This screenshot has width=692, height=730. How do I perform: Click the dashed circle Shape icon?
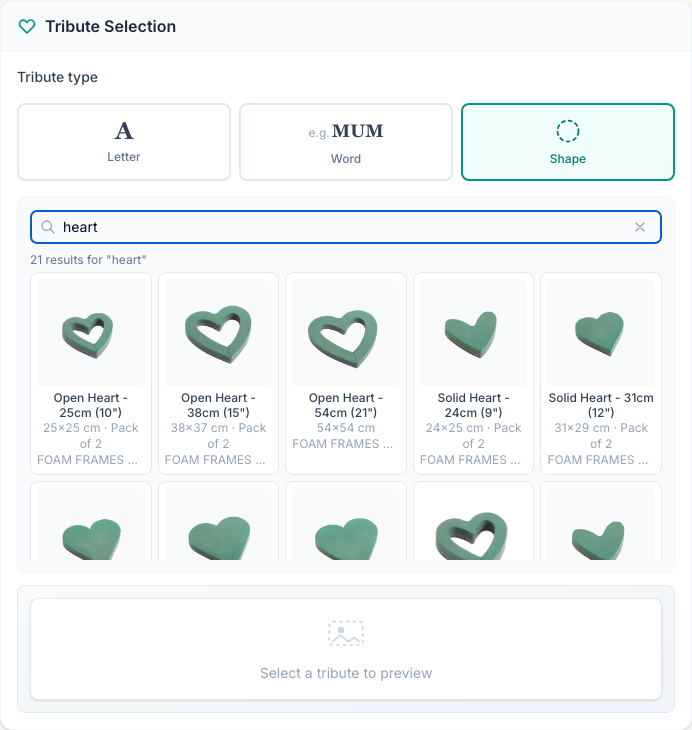(568, 131)
